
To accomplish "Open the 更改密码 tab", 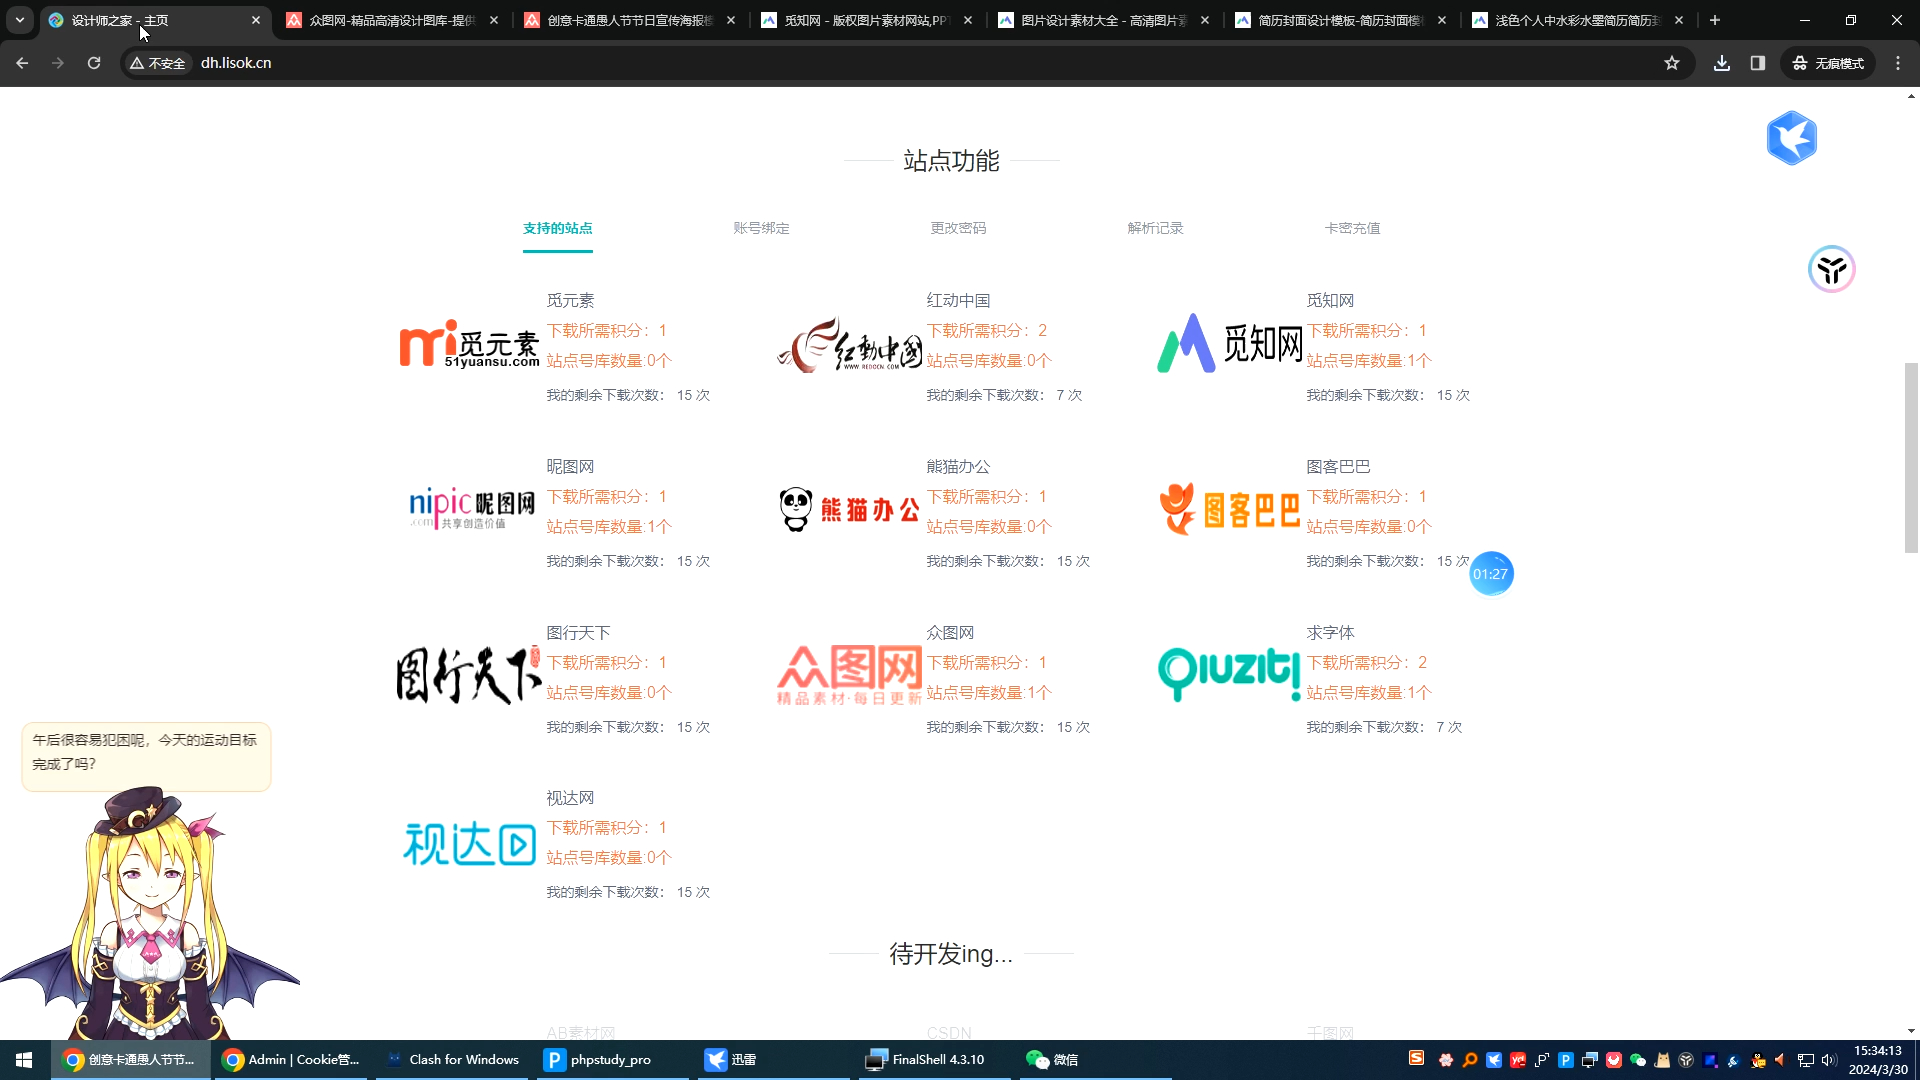I will [x=958, y=228].
